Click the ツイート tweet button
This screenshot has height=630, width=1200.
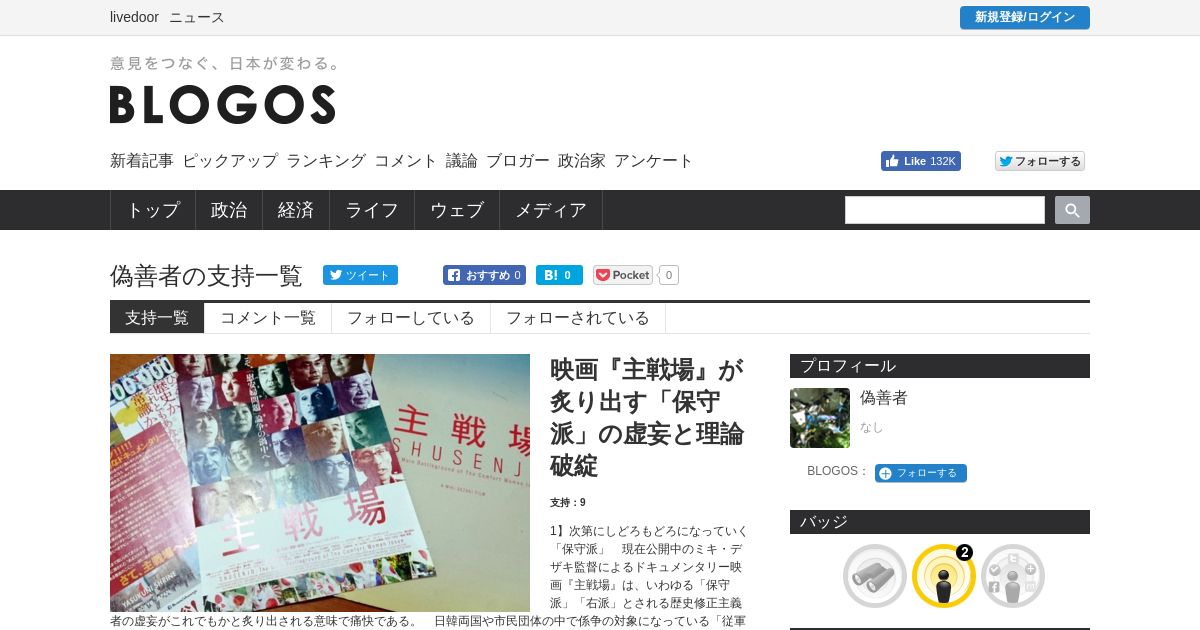[x=360, y=275]
